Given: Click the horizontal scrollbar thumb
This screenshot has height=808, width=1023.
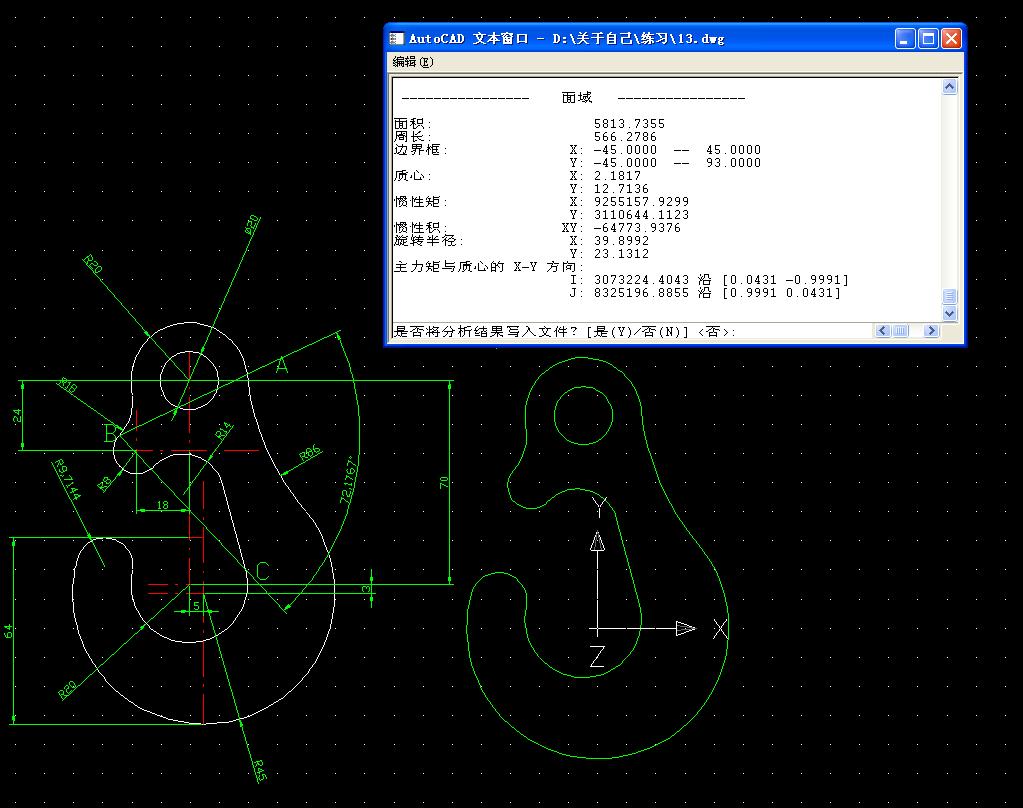Looking at the screenshot, I should point(900,331).
